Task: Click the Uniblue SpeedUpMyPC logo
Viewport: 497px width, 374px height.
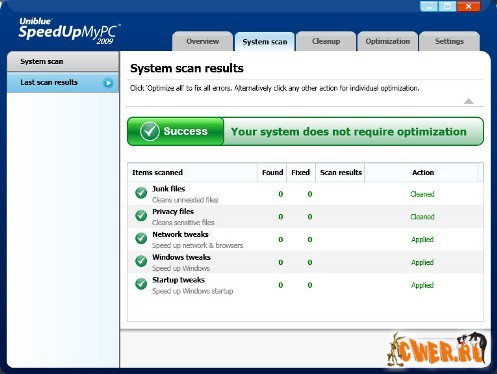Action: (69, 31)
